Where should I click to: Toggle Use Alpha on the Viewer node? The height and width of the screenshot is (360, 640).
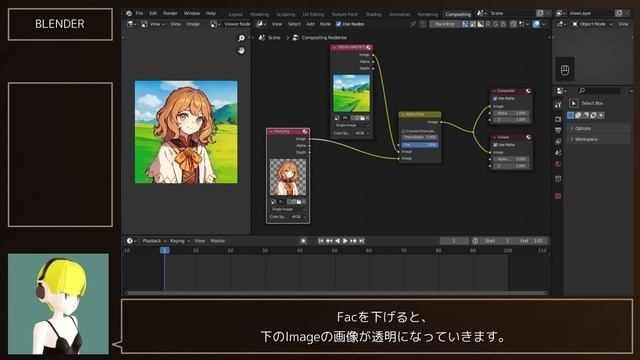coord(495,145)
